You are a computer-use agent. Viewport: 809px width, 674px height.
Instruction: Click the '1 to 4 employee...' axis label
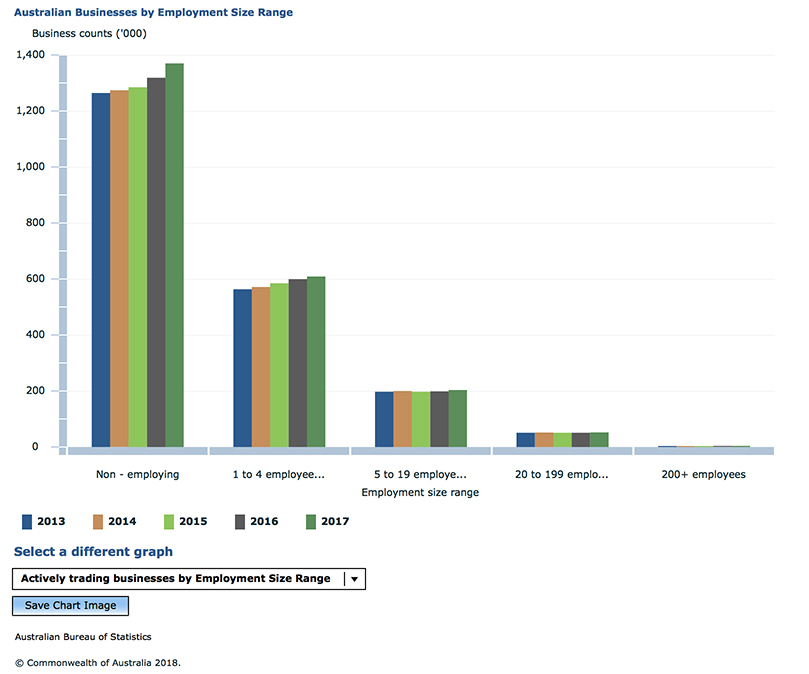(x=279, y=475)
